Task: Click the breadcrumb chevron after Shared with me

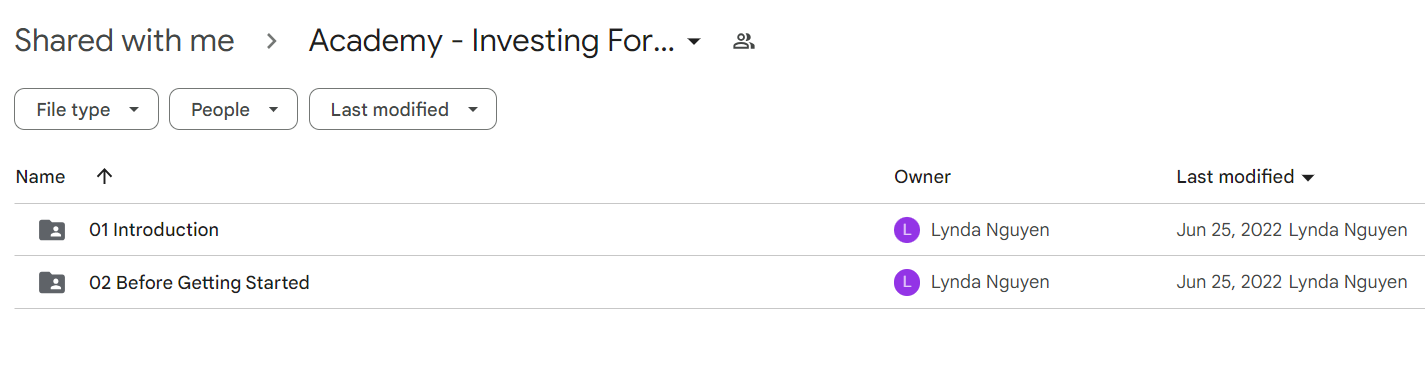Action: click(x=271, y=42)
